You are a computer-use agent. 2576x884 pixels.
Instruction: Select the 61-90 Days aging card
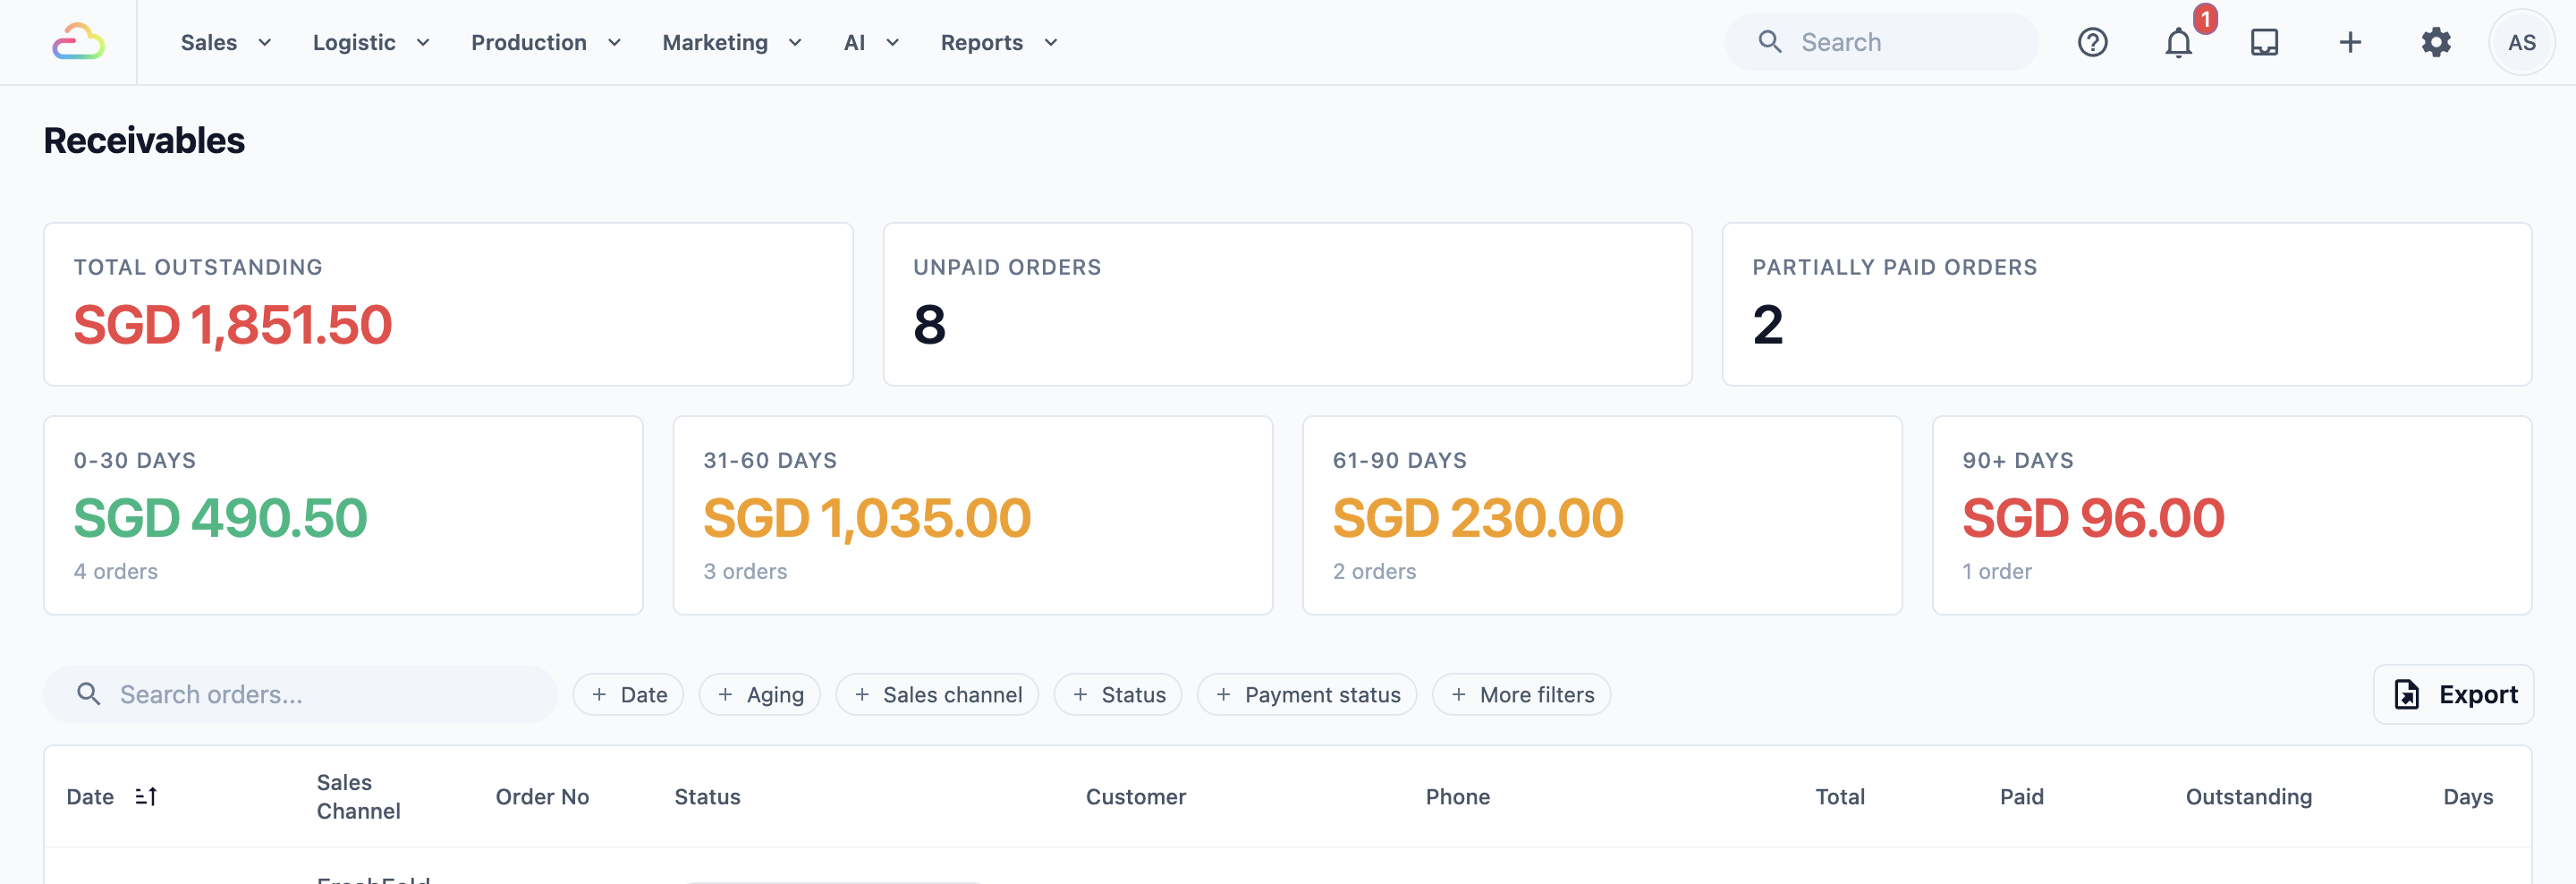tap(1602, 515)
